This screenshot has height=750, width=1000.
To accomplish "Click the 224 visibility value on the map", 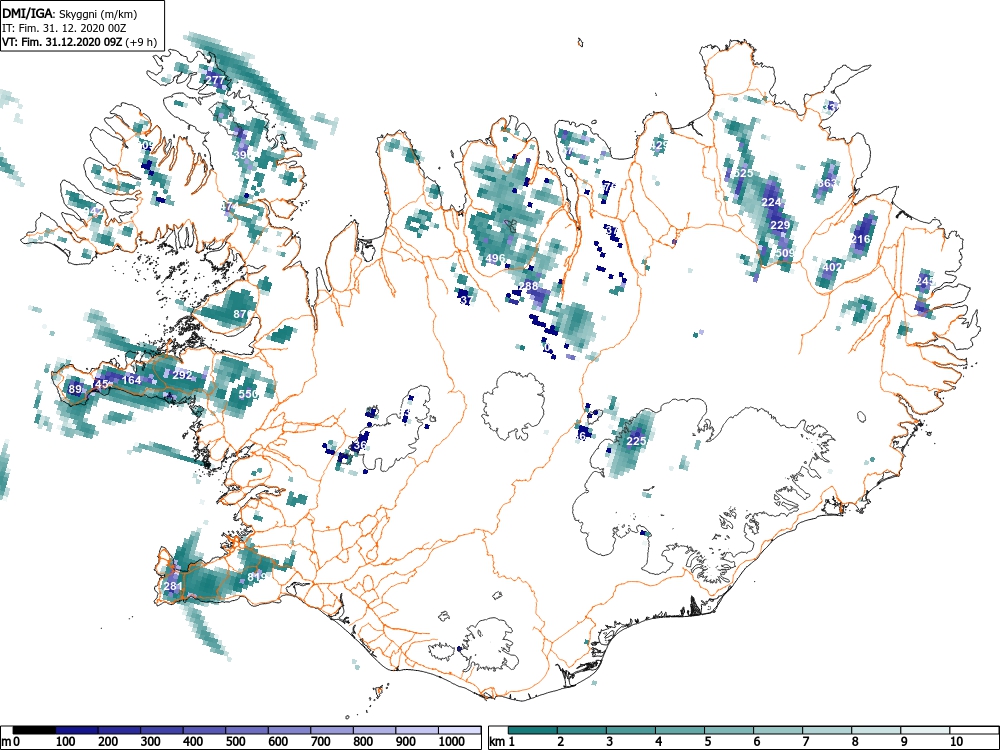I will (x=772, y=202).
